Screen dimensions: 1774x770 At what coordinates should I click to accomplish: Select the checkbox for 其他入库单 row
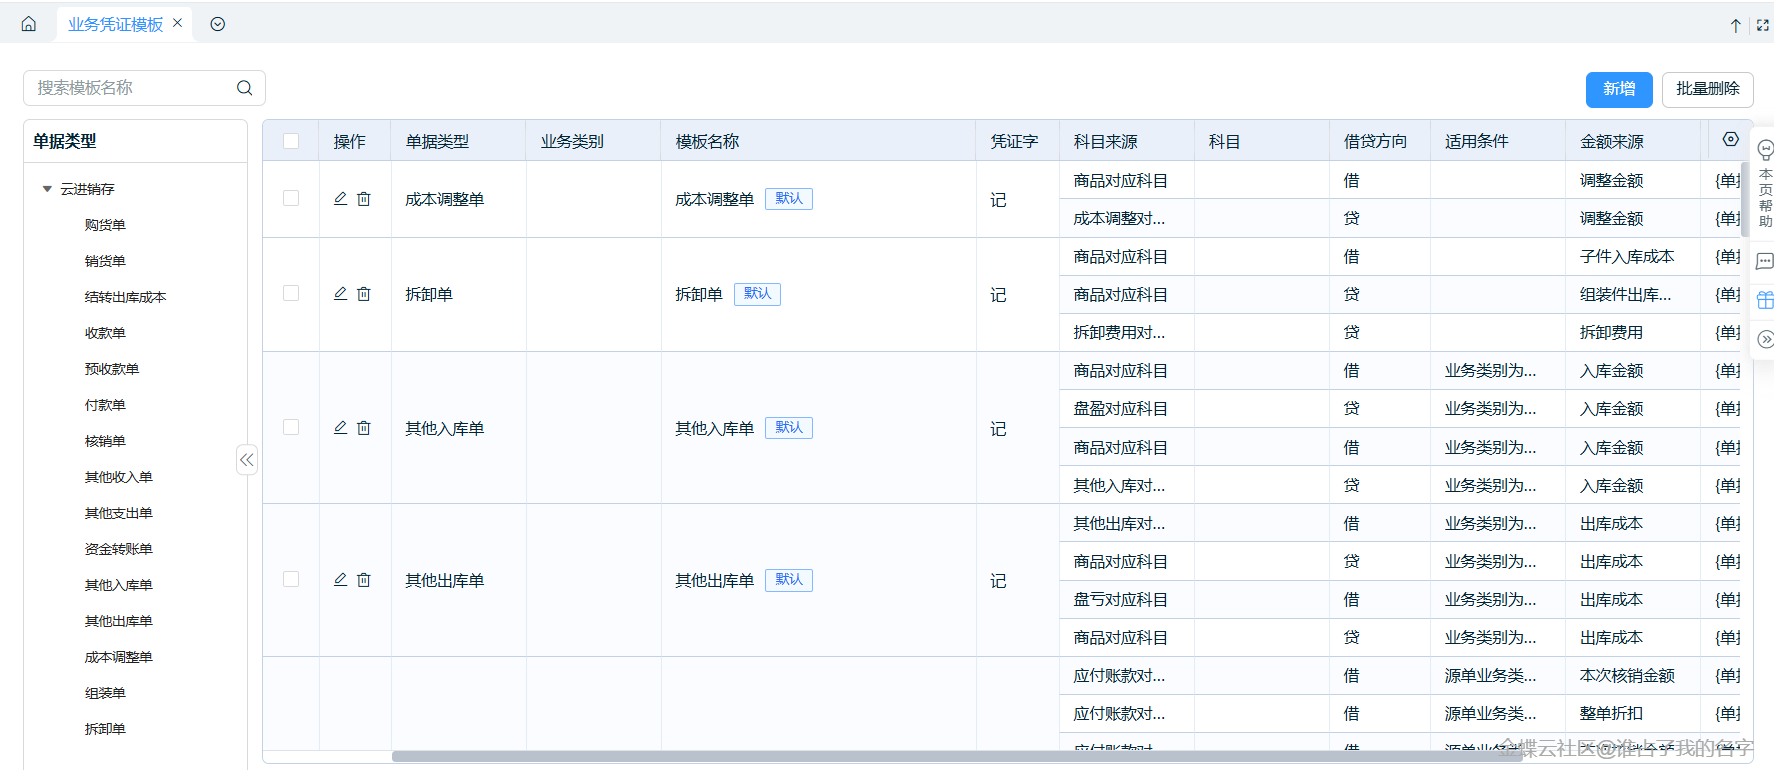(291, 428)
